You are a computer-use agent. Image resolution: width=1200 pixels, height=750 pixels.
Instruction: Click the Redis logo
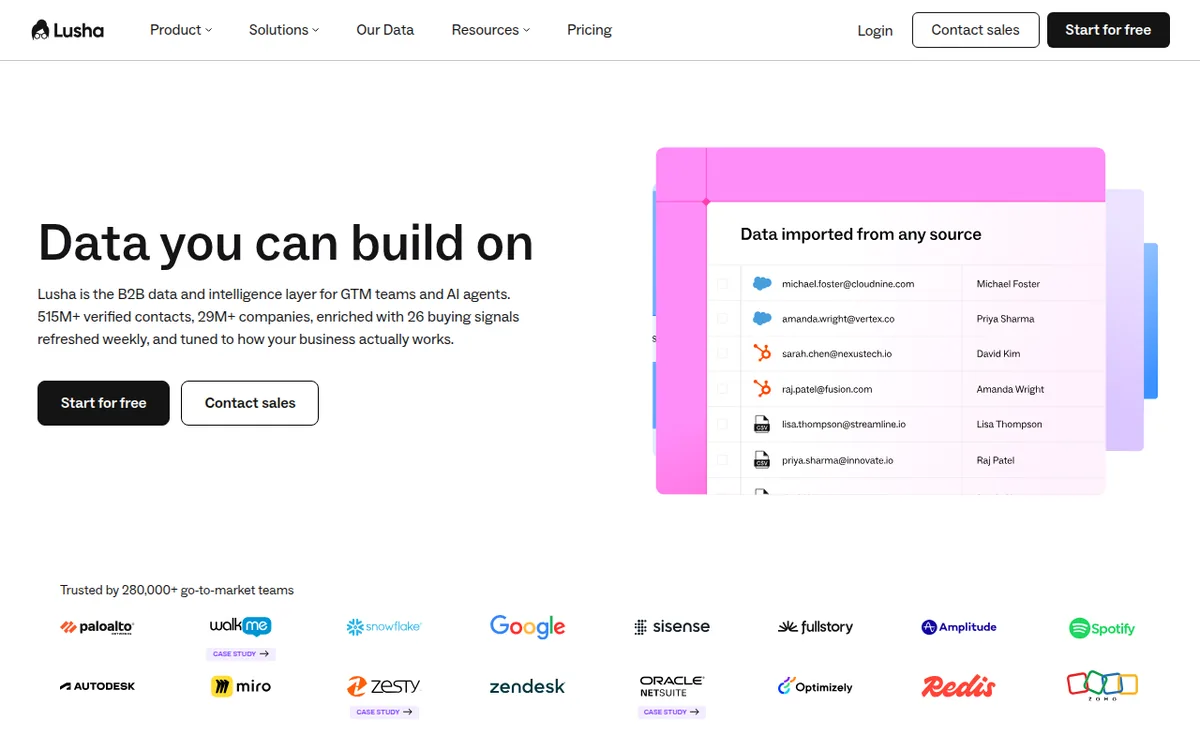pos(959,686)
